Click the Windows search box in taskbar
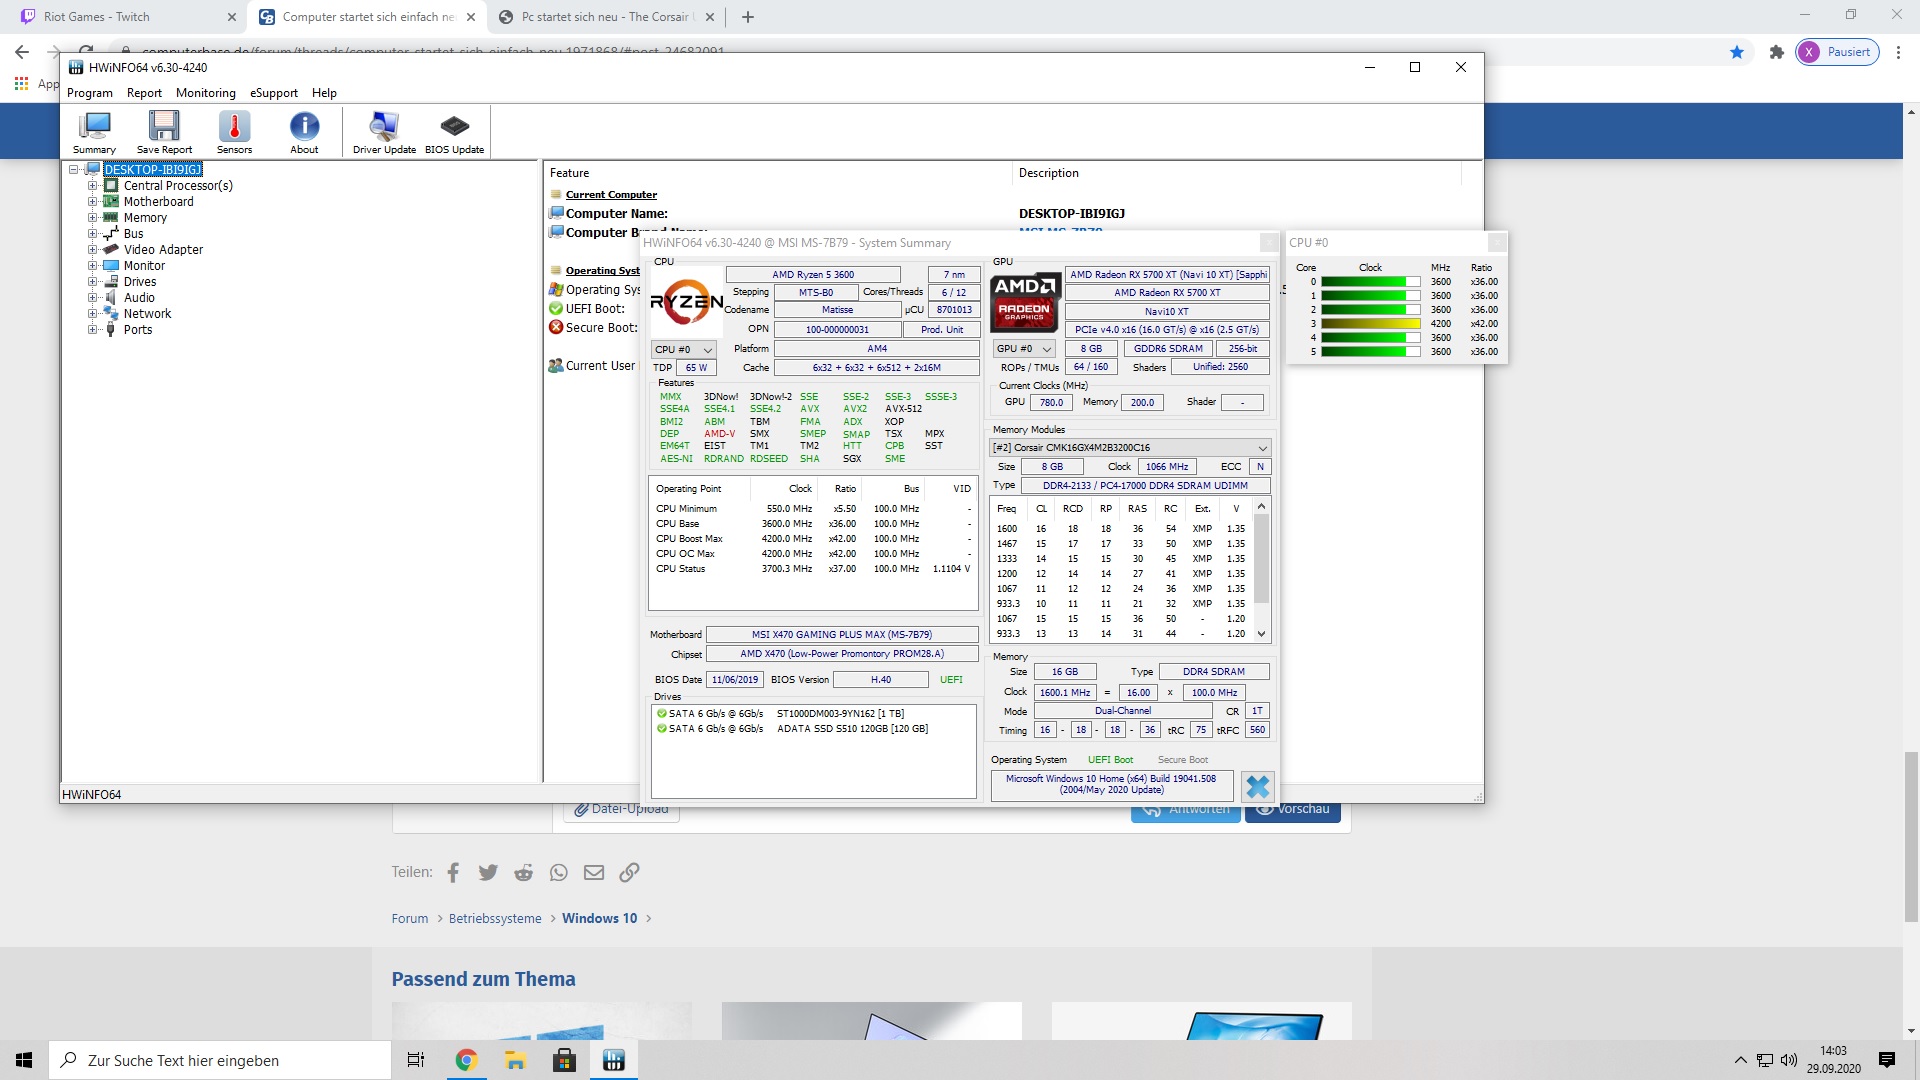The image size is (1920, 1080). coord(220,1060)
